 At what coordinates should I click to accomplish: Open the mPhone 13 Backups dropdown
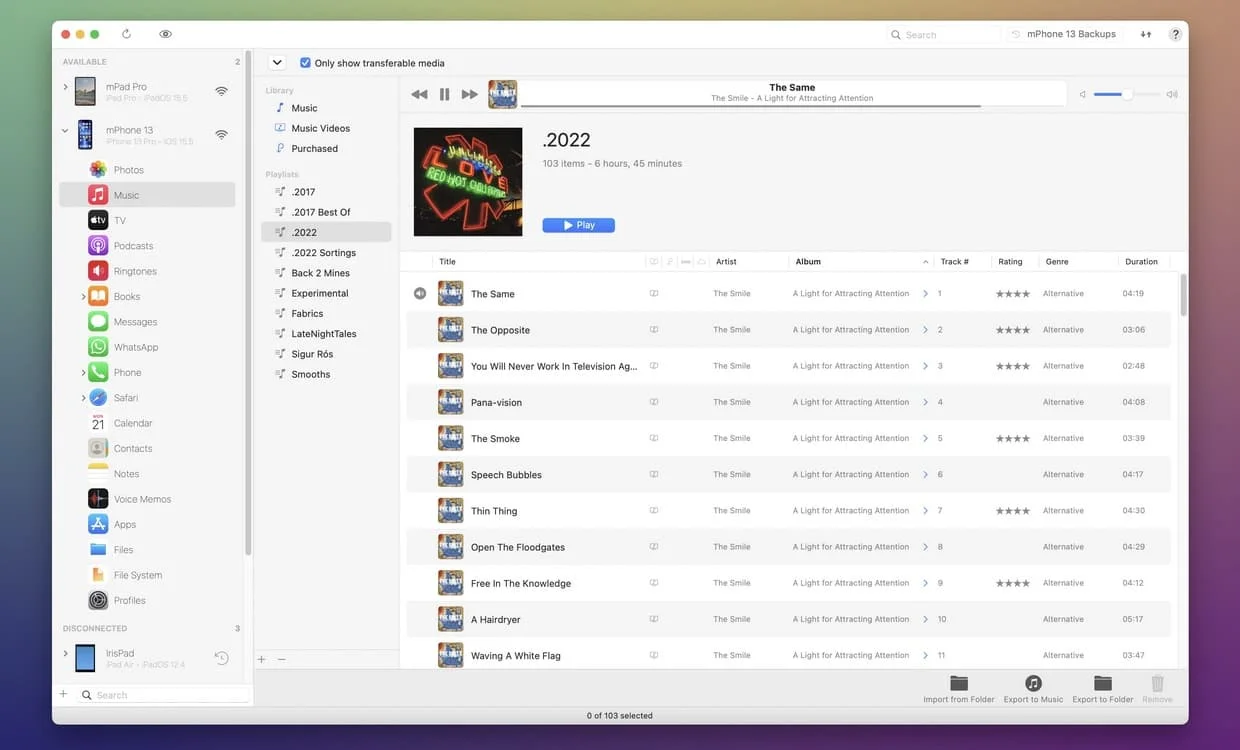click(1065, 34)
